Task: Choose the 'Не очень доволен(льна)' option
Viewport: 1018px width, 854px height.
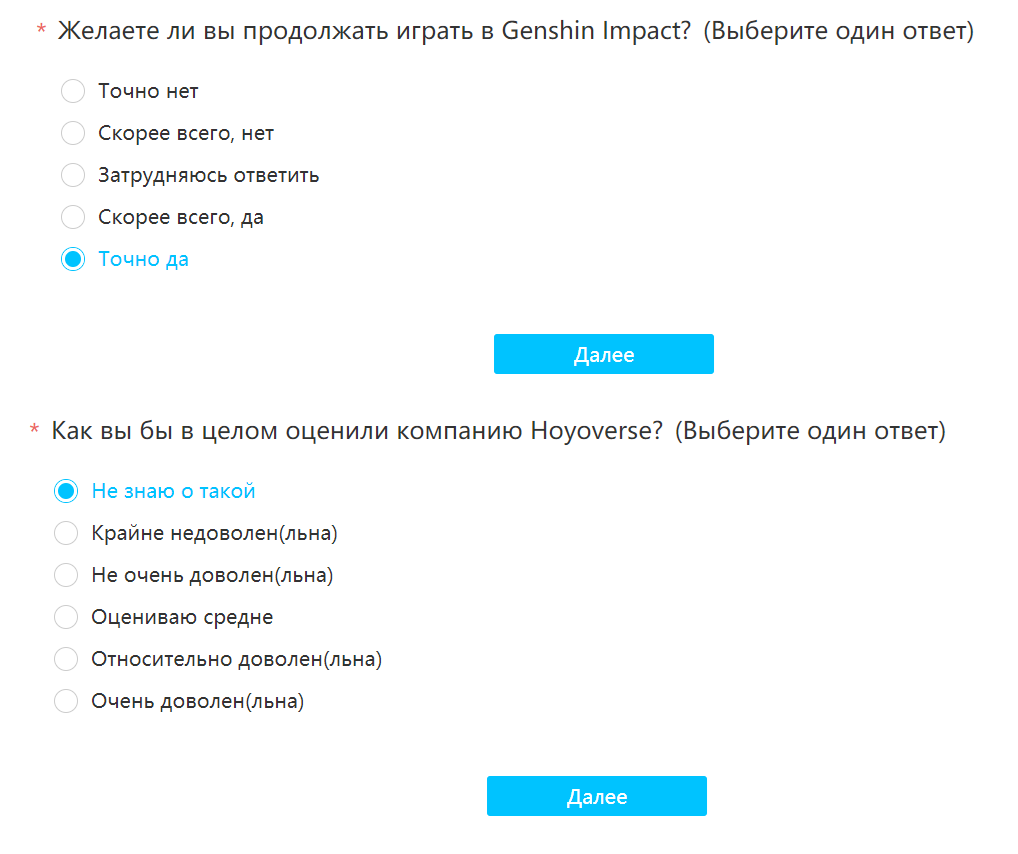Action: point(66,575)
